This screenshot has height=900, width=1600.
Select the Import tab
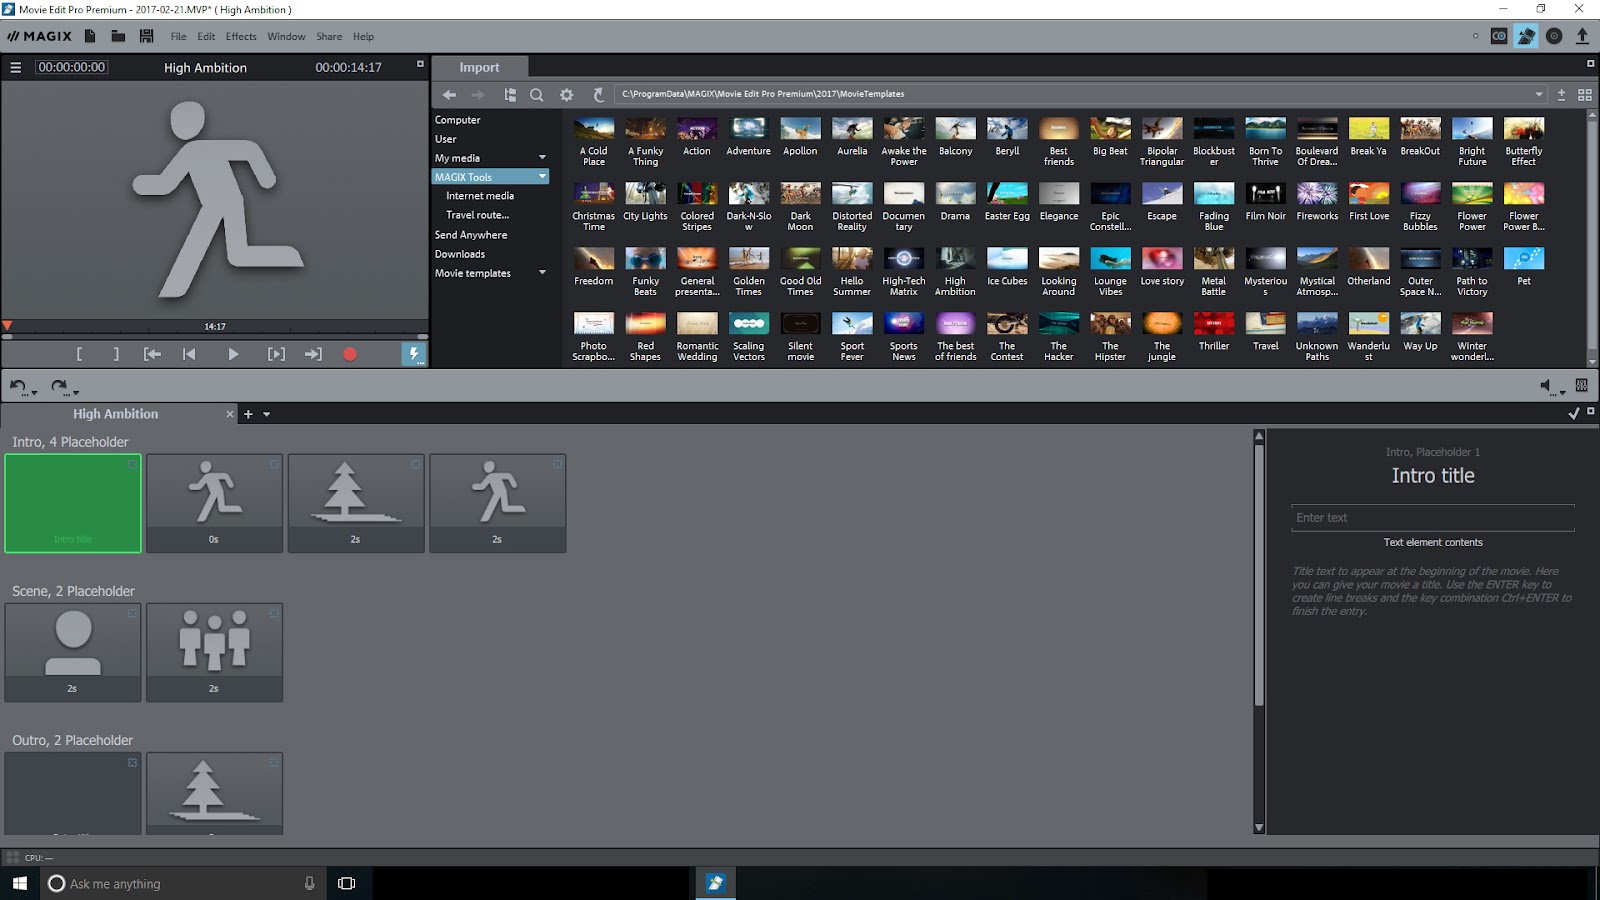[479, 67]
